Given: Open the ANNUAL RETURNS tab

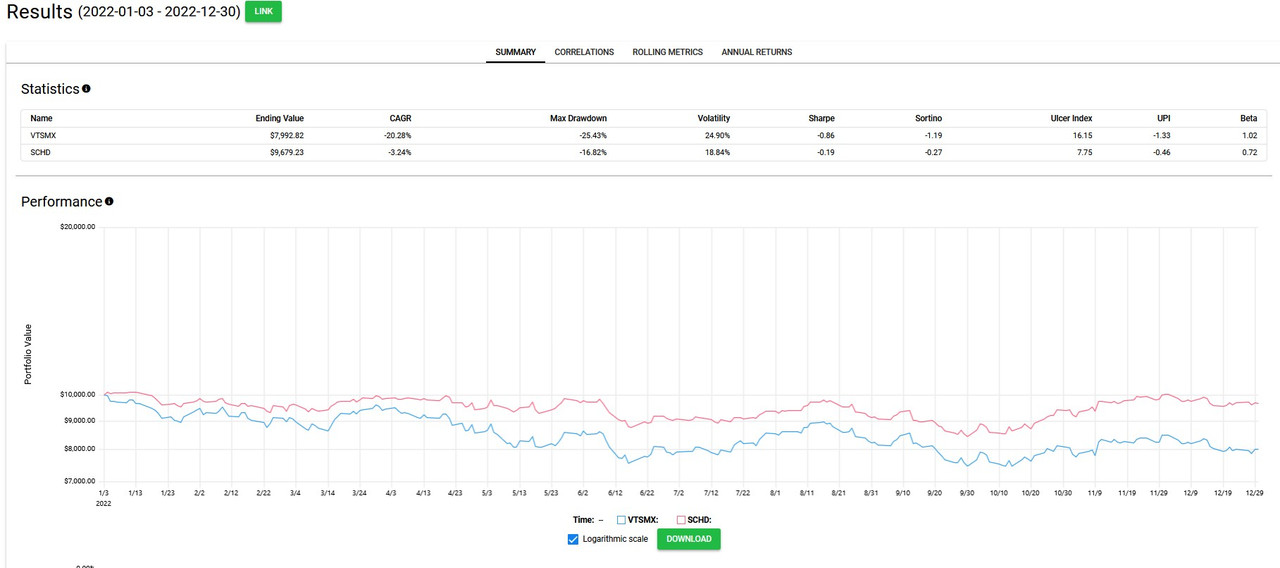Looking at the screenshot, I should click(757, 52).
